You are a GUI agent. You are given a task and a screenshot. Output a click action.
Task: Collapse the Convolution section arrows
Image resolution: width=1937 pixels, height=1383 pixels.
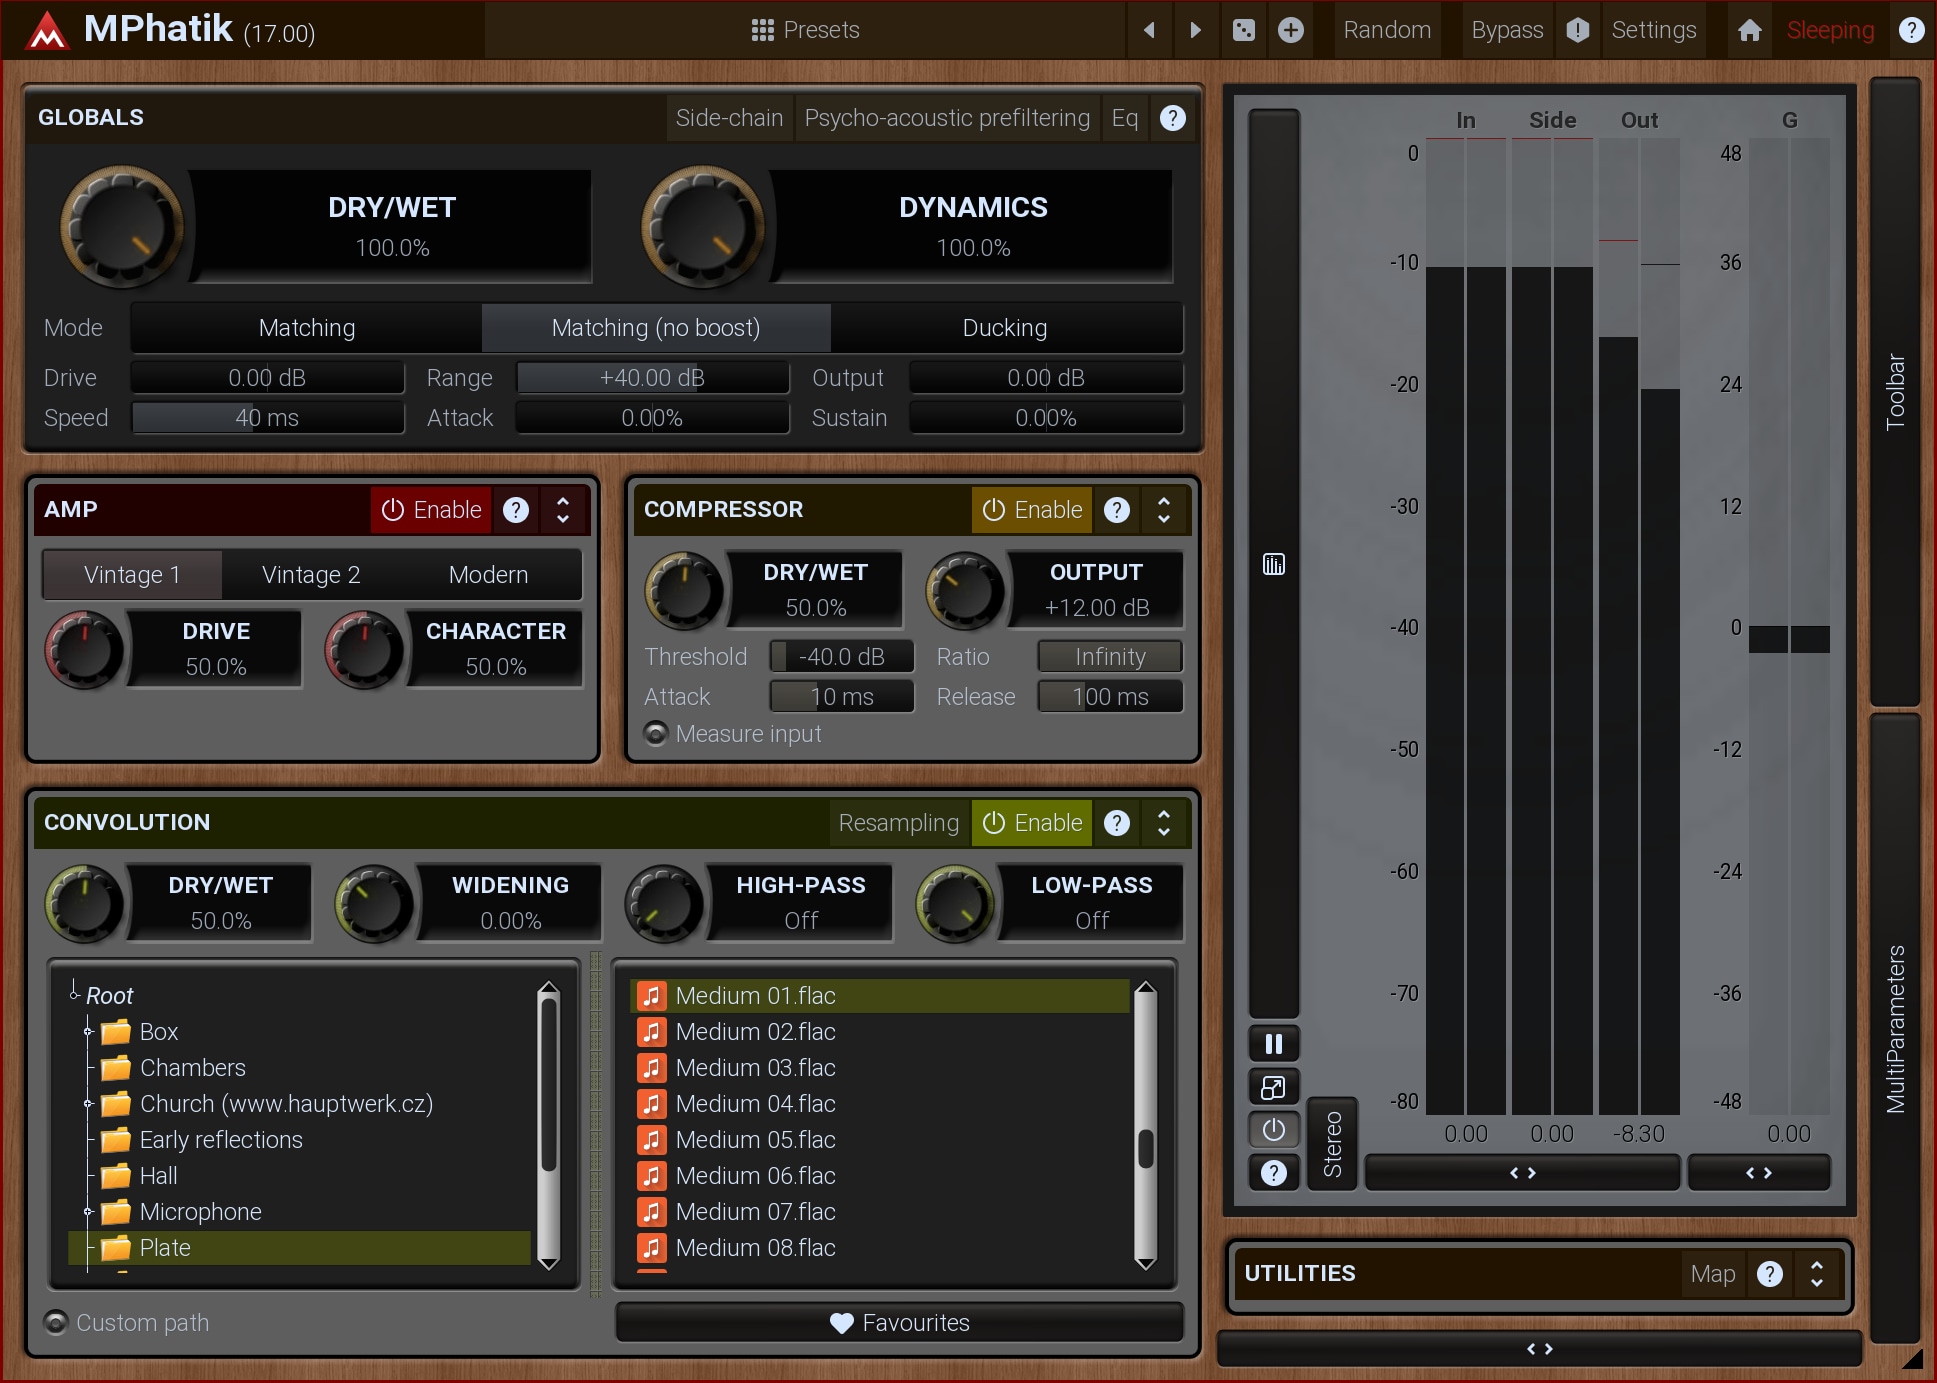[x=1163, y=823]
